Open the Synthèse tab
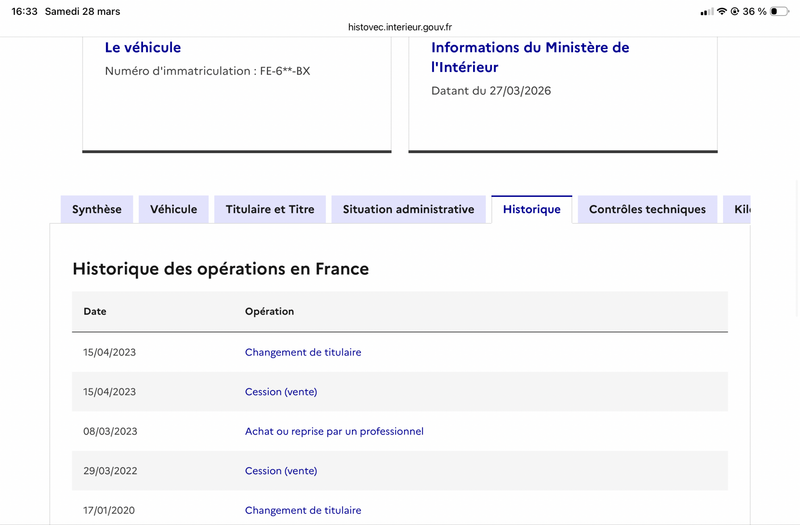The height and width of the screenshot is (525, 800). tap(97, 210)
